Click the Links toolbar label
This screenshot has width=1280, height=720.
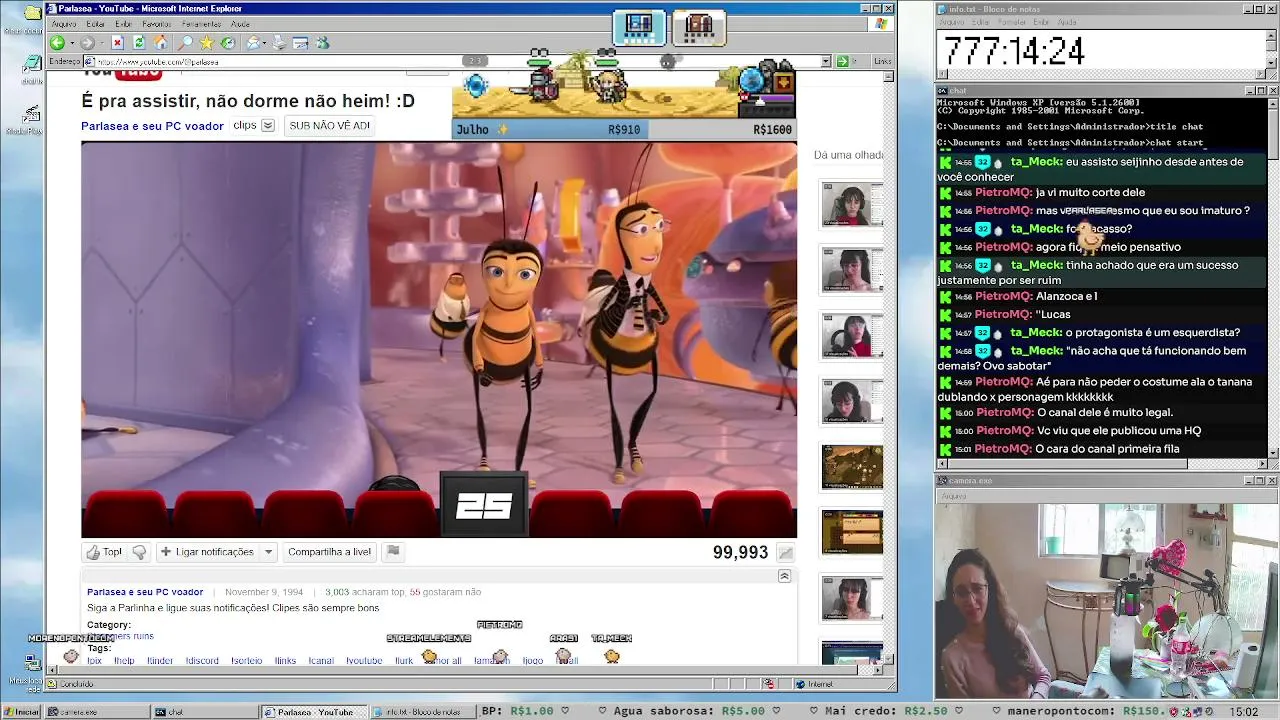tap(882, 61)
